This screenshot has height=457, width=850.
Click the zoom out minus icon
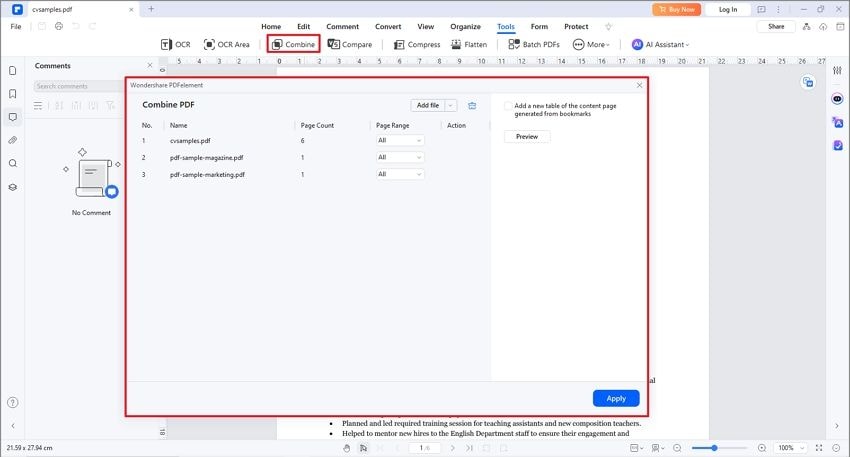677,448
